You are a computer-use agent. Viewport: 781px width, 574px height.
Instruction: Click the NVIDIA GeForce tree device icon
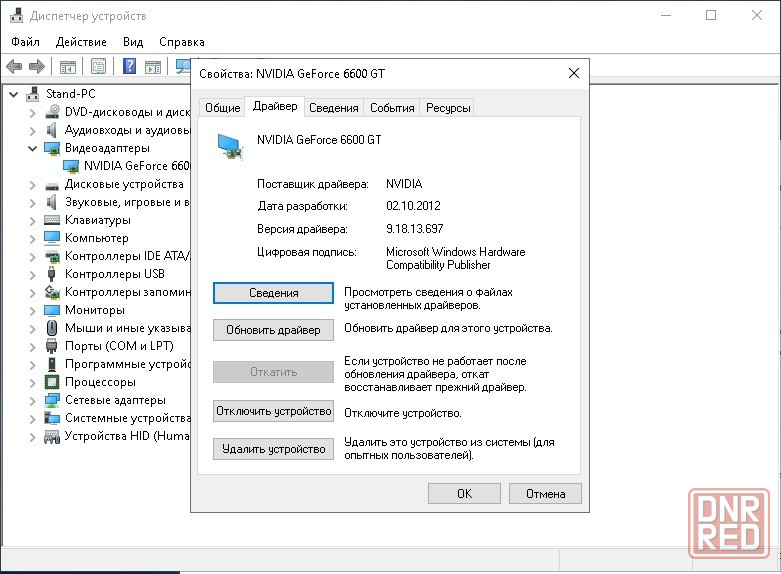pos(71,166)
